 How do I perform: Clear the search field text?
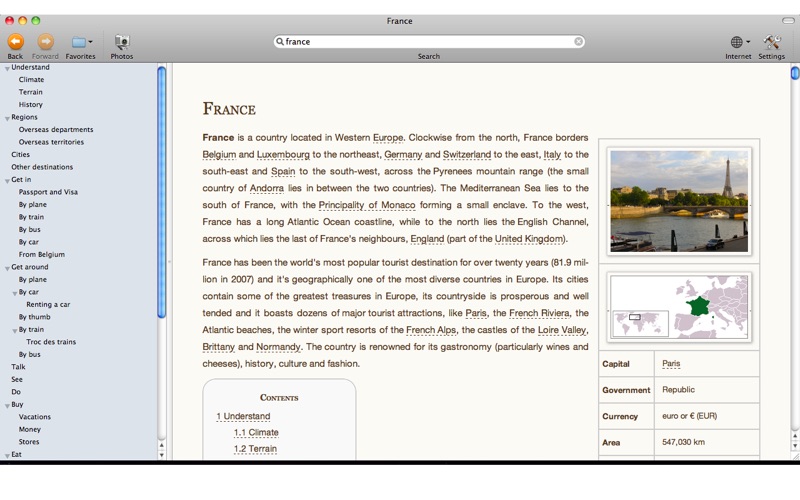pos(578,42)
